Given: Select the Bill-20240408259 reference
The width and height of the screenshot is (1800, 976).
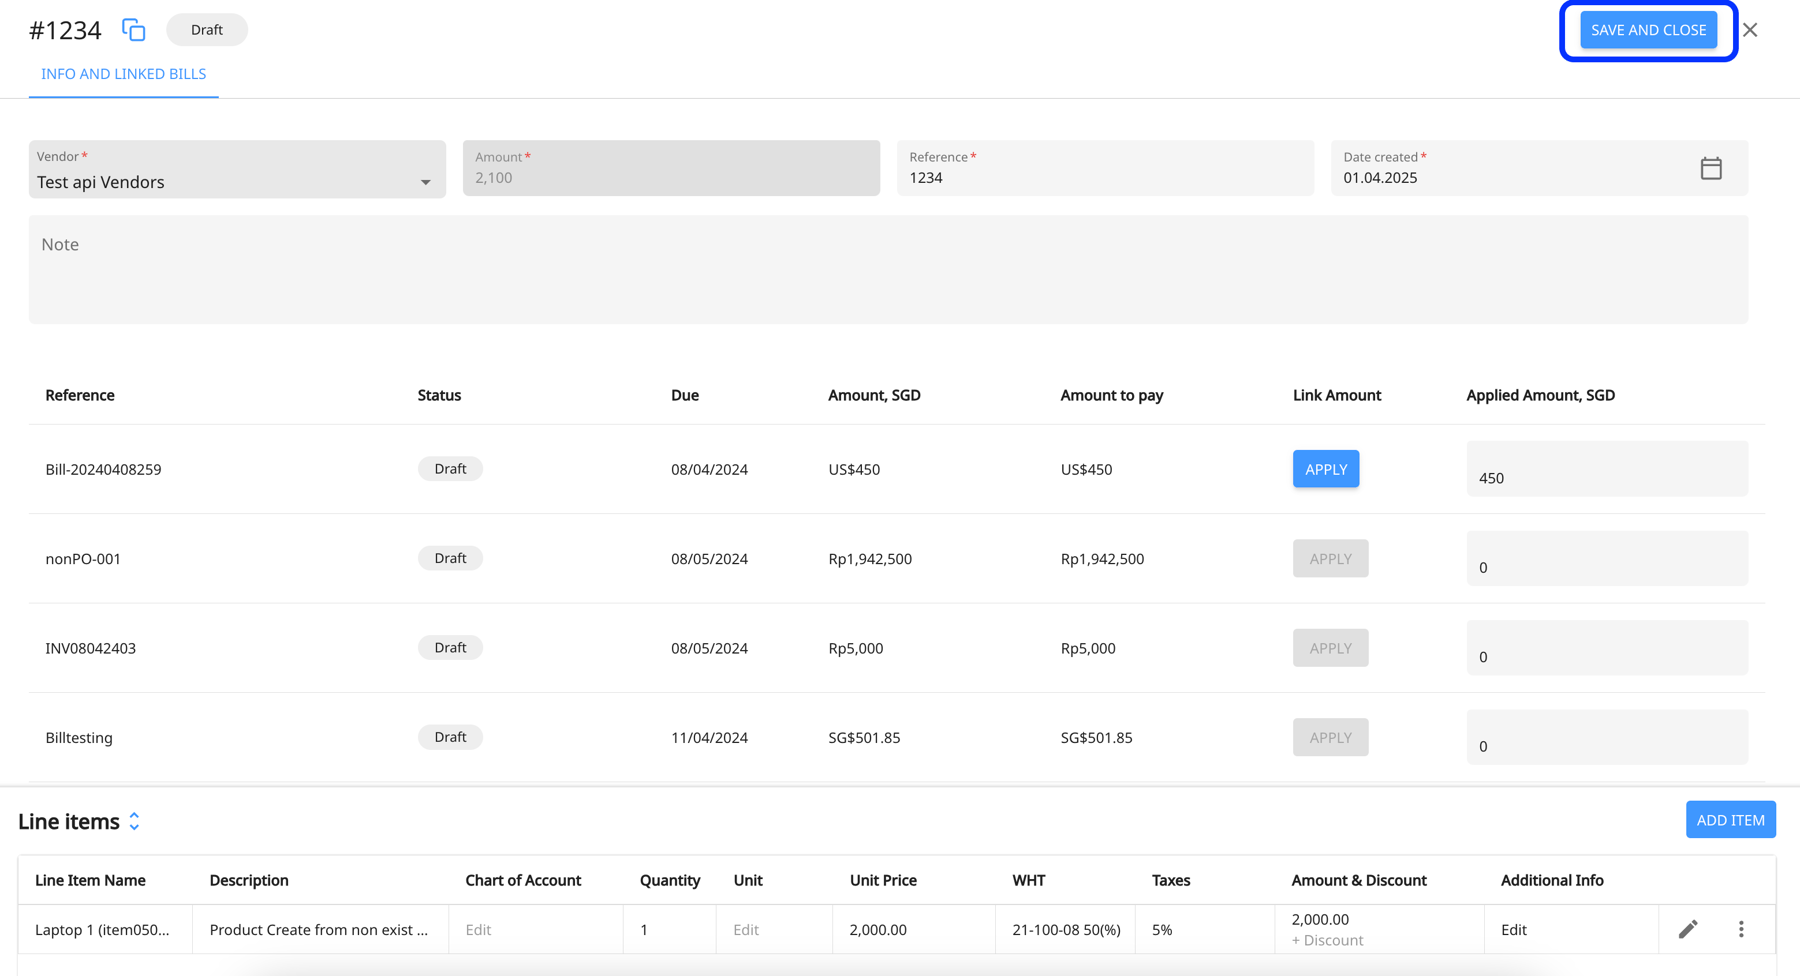Looking at the screenshot, I should pos(103,469).
